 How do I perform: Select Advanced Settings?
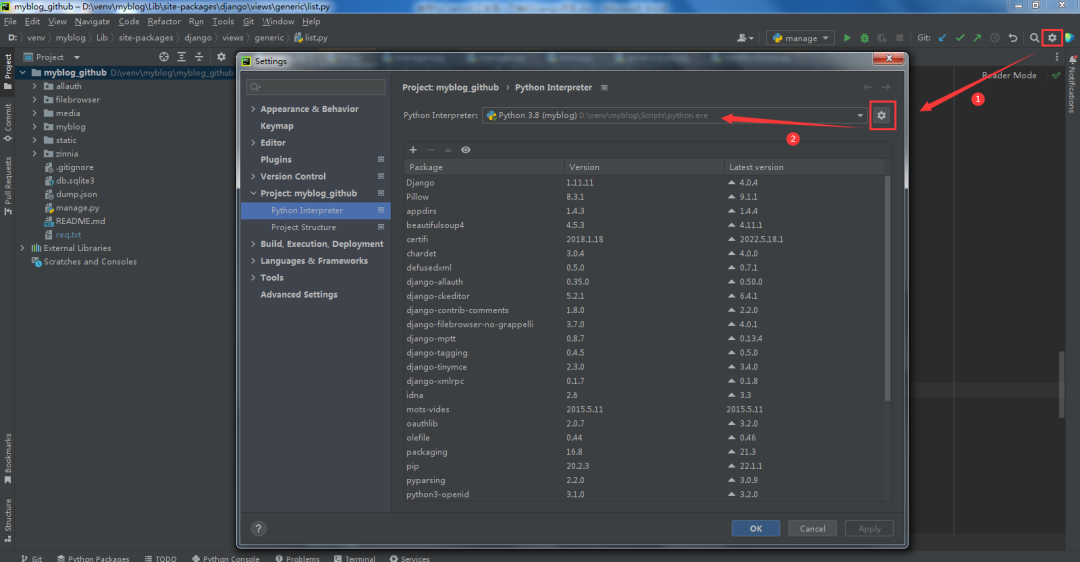pyautogui.click(x=299, y=295)
